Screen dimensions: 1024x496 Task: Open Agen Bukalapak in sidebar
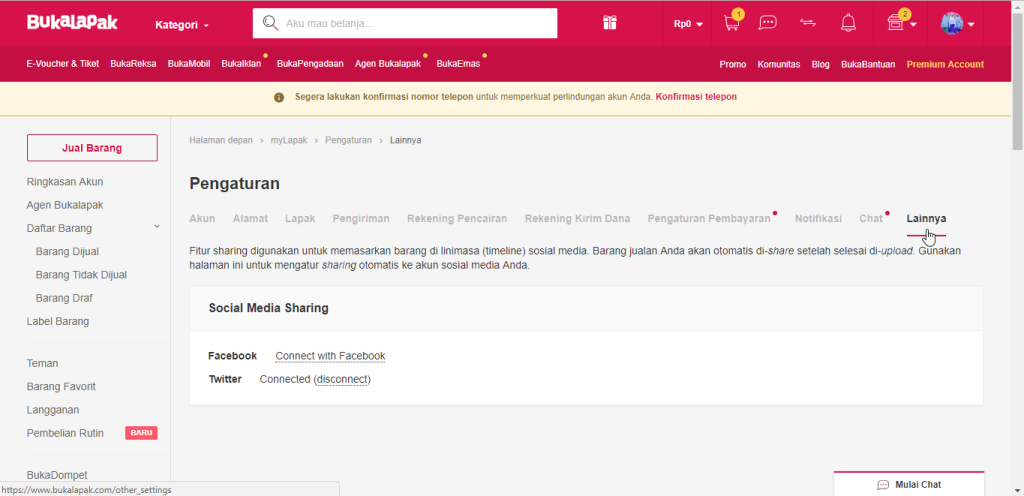pos(65,205)
